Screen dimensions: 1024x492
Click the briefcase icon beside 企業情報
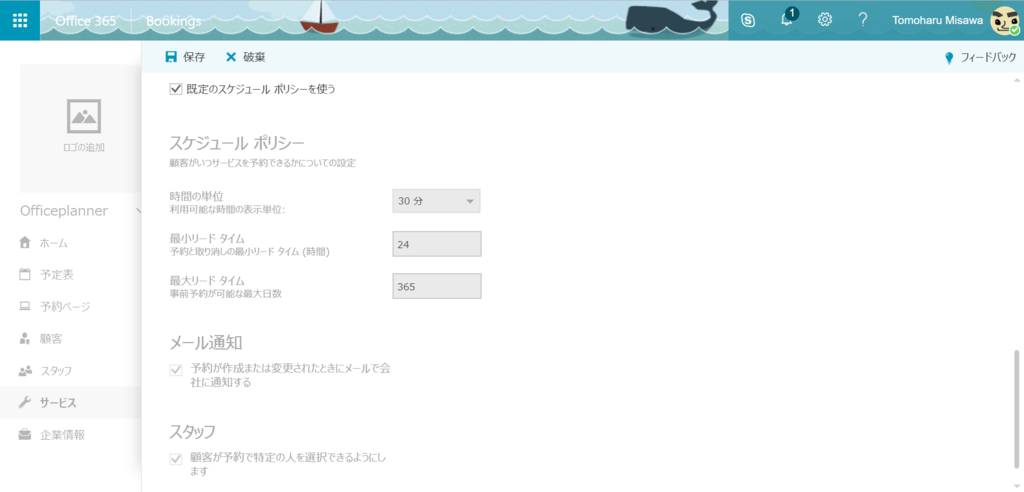25,435
